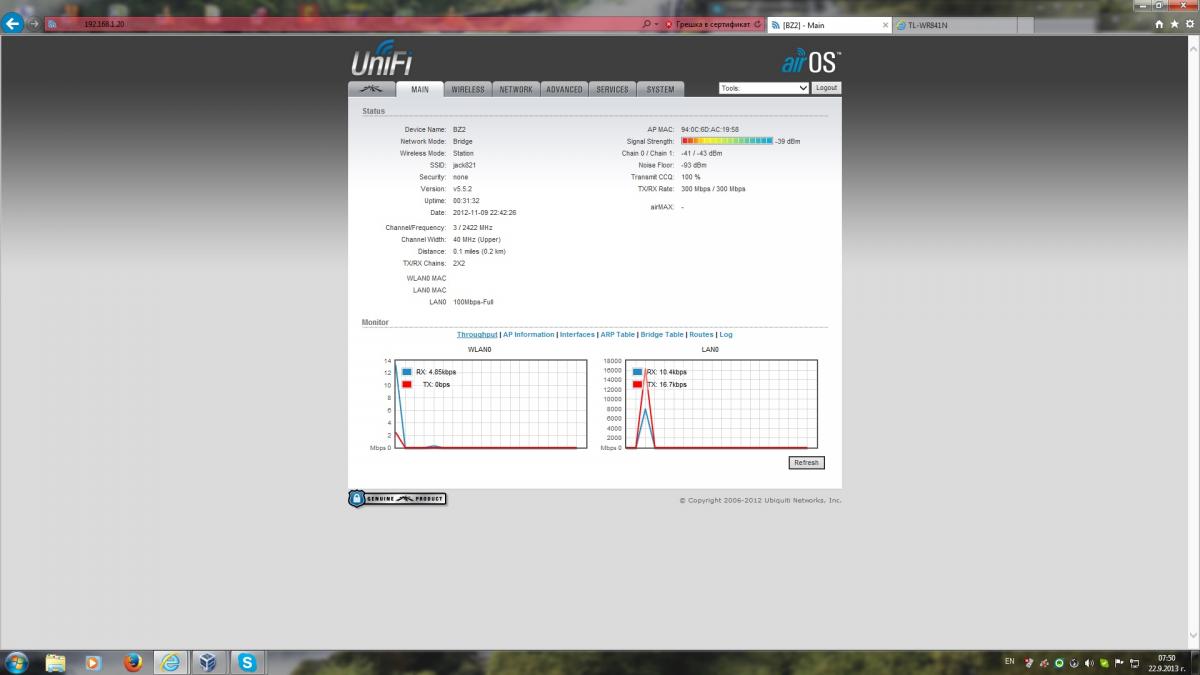This screenshot has width=1200, height=675.
Task: Switch to the Wireless tab
Action: (467, 89)
